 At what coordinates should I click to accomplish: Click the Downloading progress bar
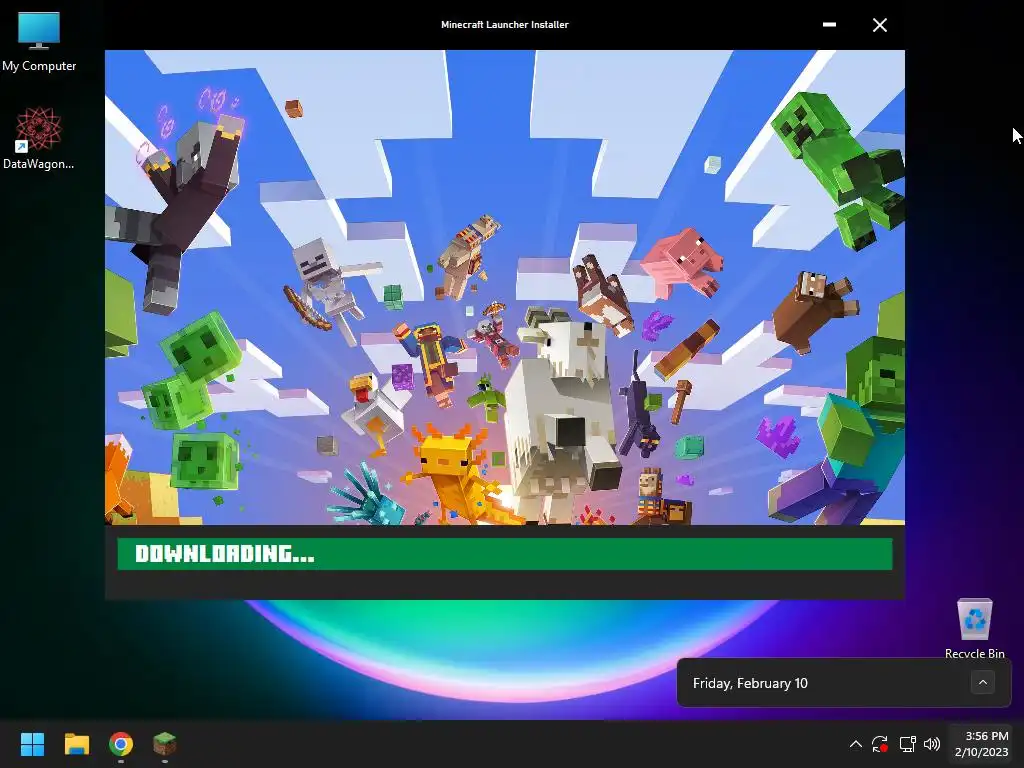505,554
